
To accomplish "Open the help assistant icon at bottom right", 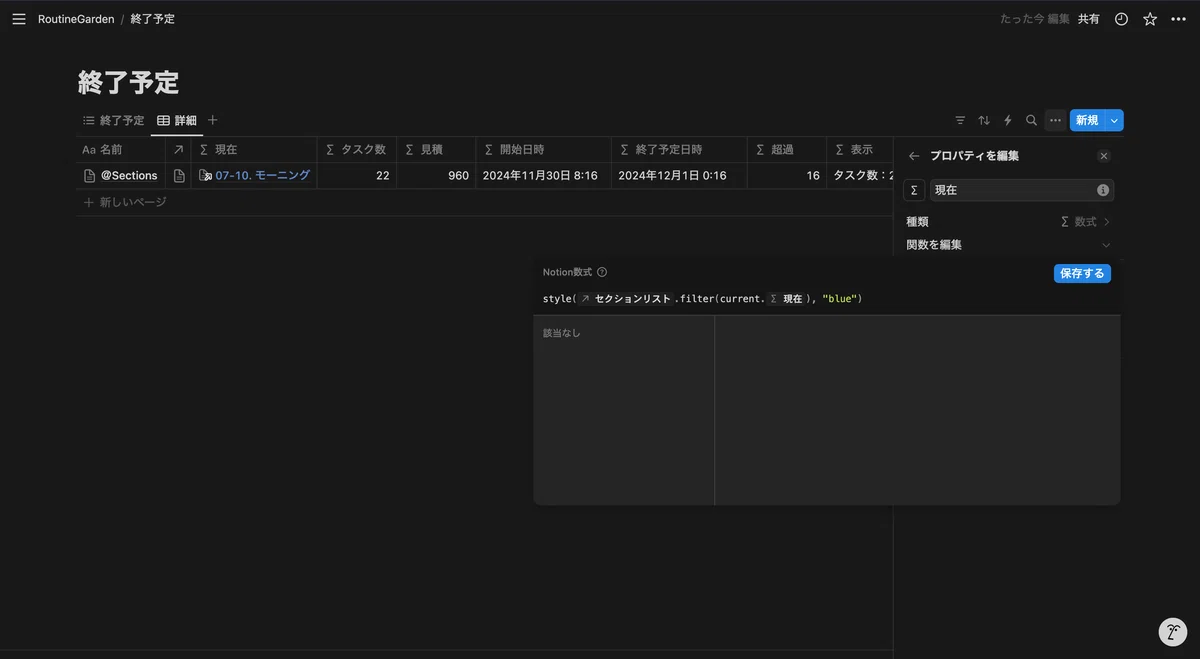I will click(1172, 632).
